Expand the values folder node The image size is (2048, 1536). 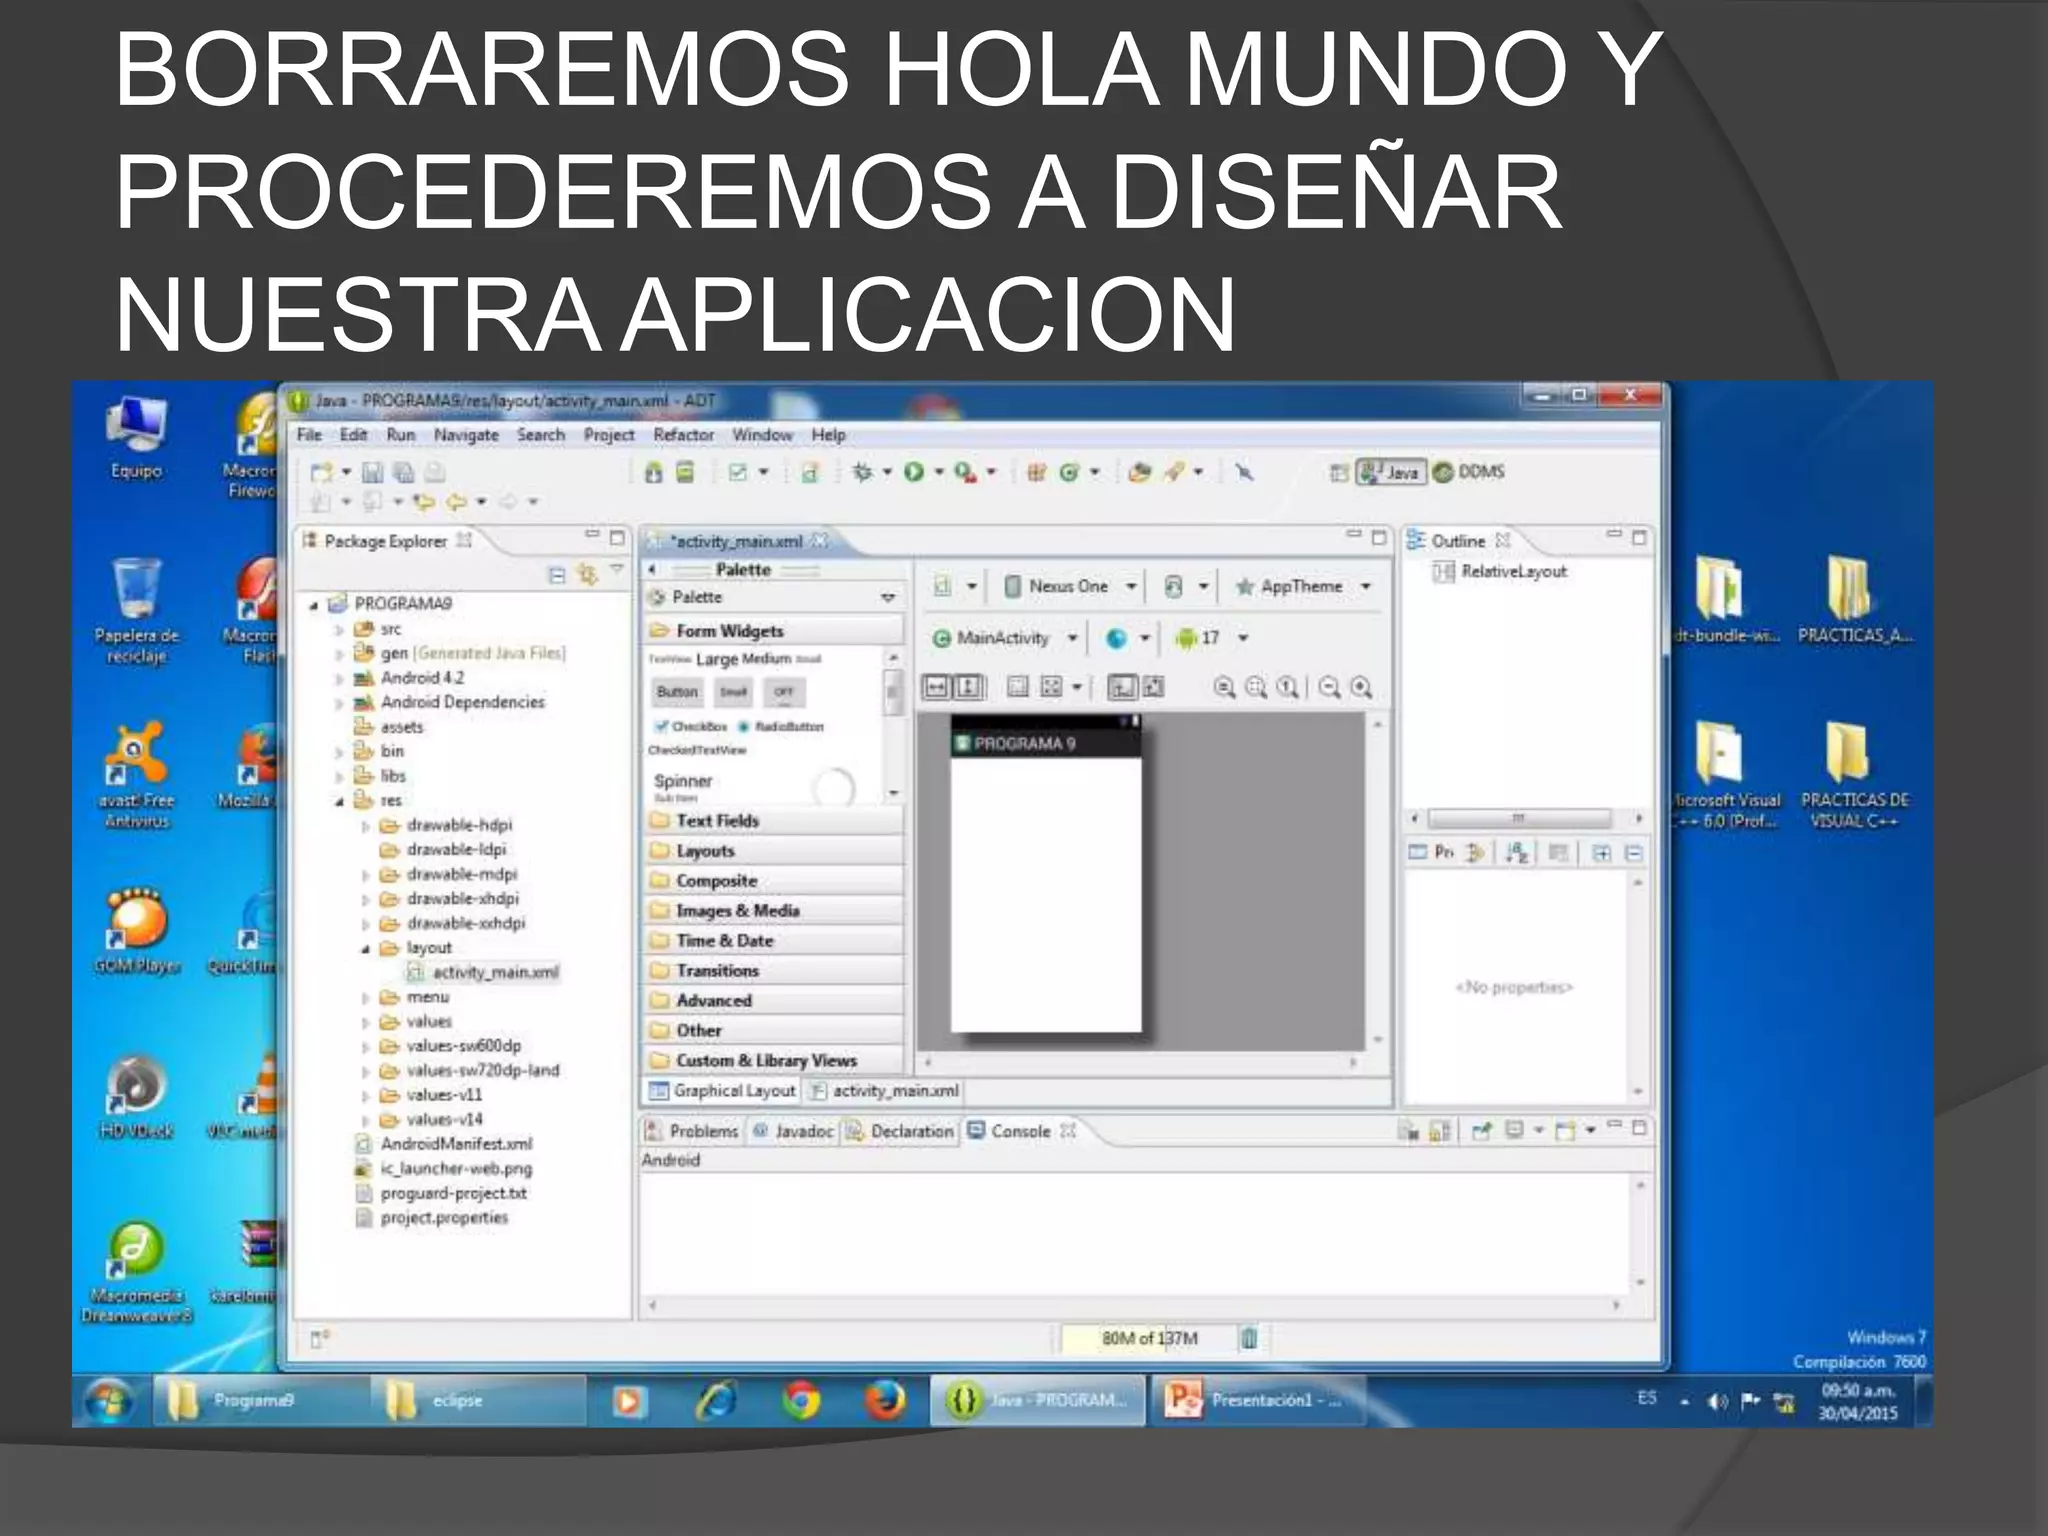[x=365, y=1022]
